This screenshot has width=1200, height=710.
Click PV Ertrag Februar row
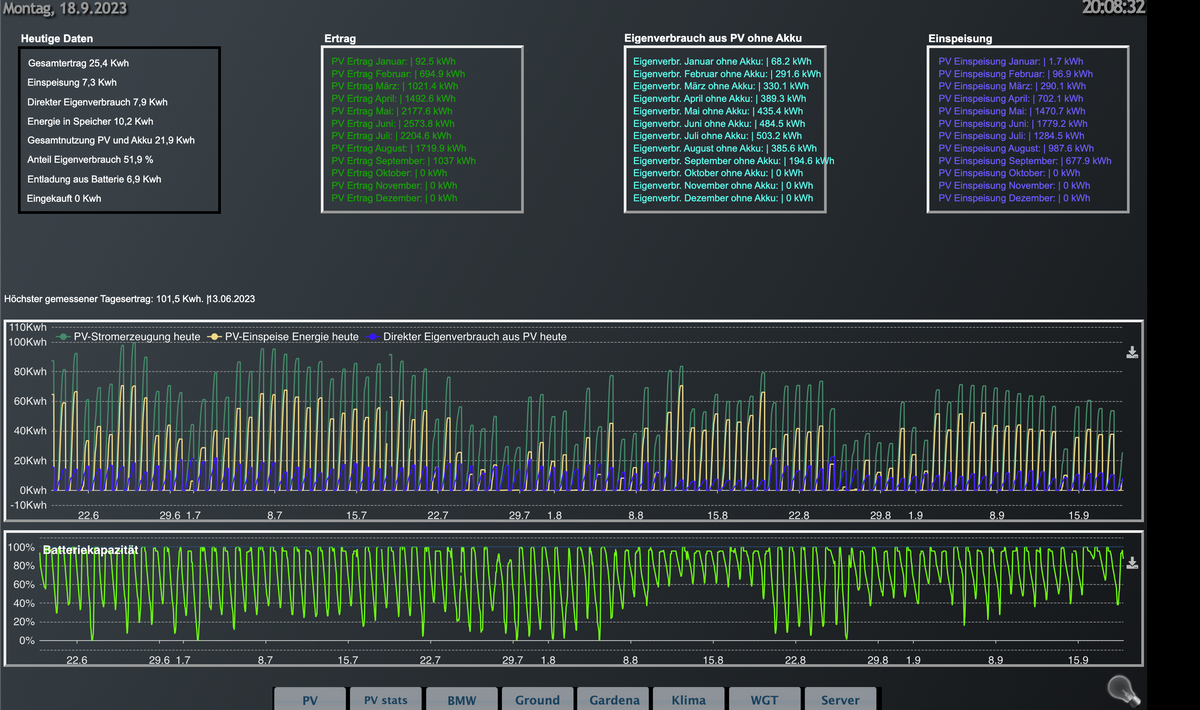pos(398,74)
